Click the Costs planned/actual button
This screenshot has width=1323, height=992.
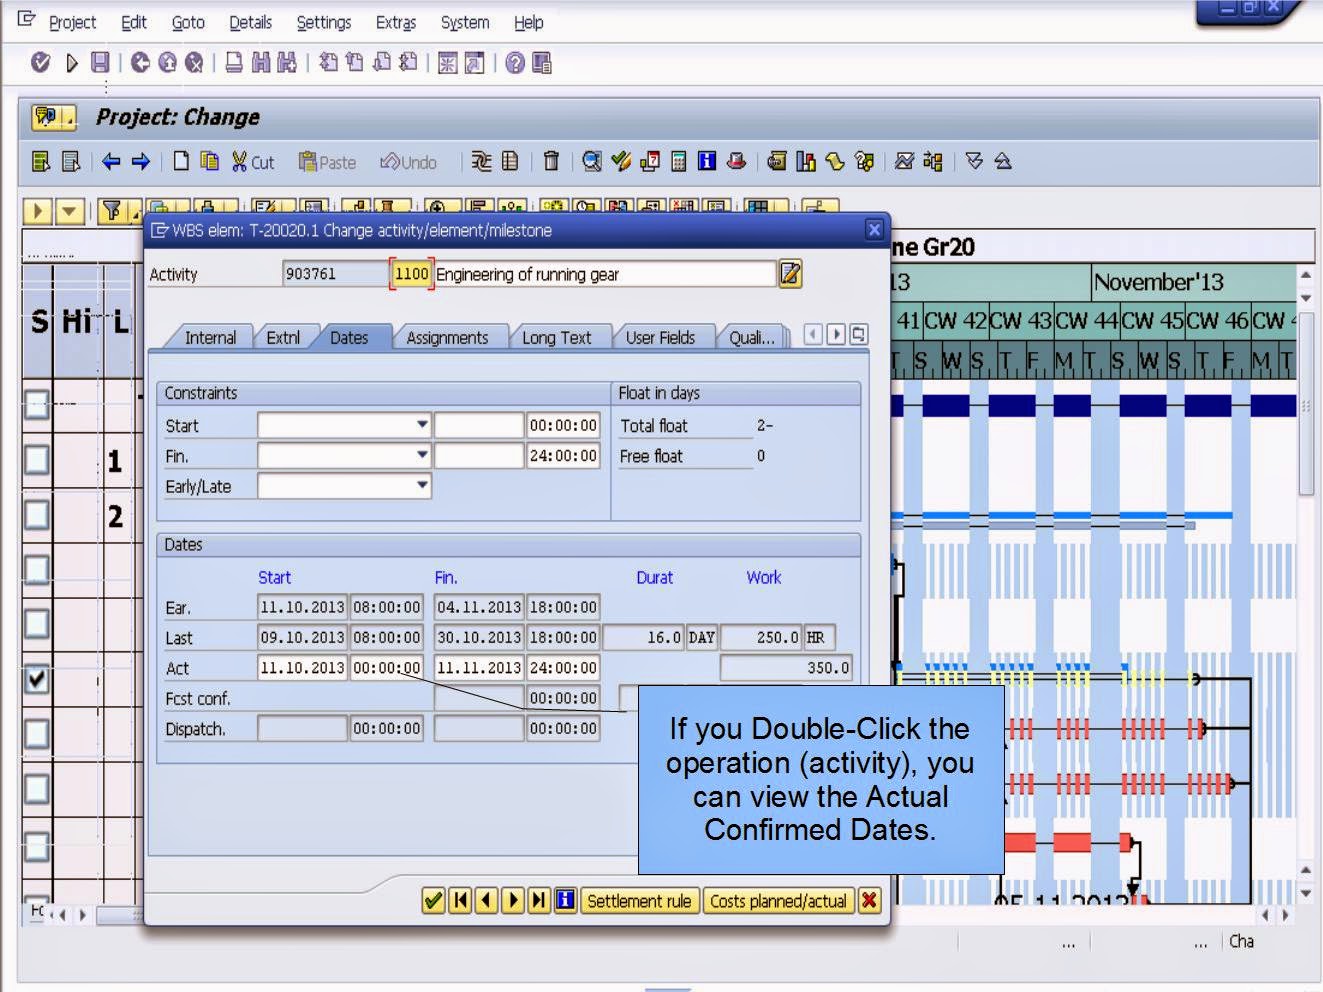(778, 901)
